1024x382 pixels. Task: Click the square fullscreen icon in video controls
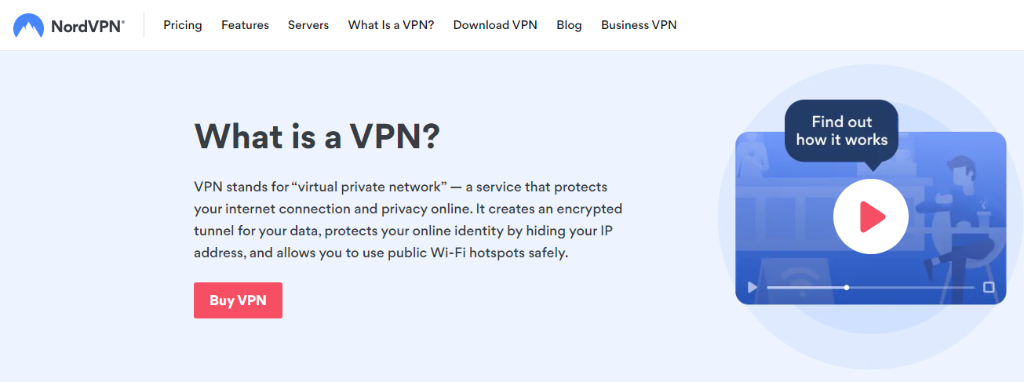[x=989, y=287]
